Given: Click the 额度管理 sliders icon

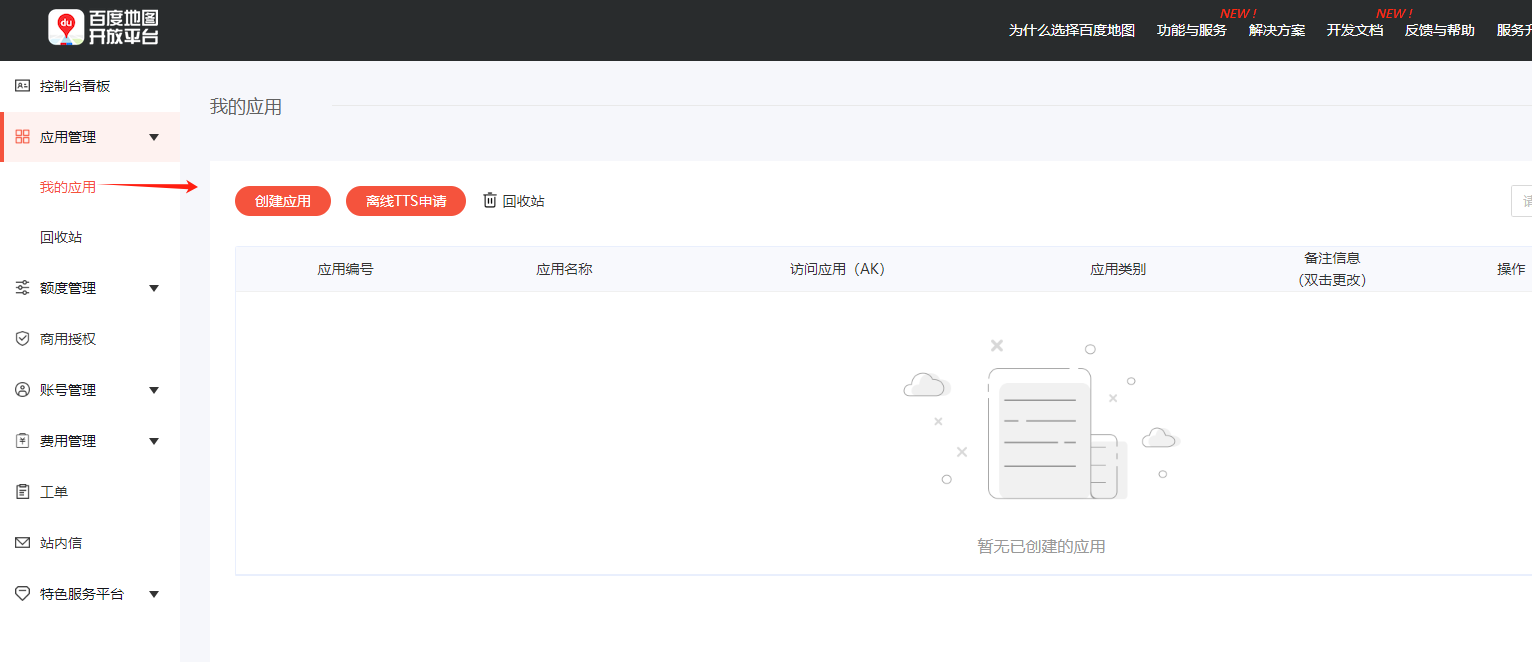Looking at the screenshot, I should pyautogui.click(x=22, y=288).
